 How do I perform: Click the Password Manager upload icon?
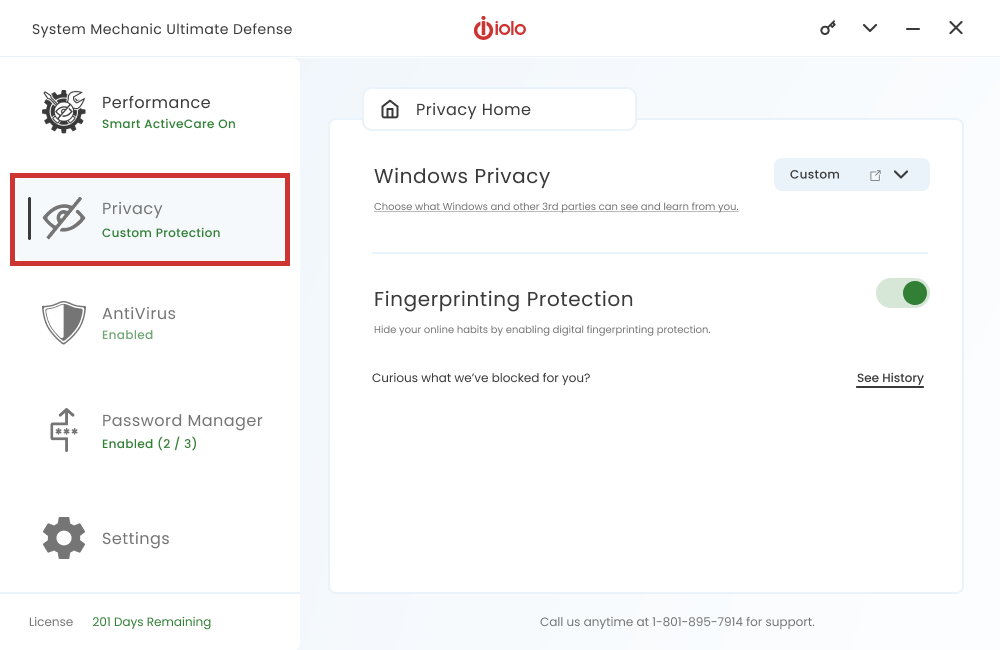tap(64, 430)
